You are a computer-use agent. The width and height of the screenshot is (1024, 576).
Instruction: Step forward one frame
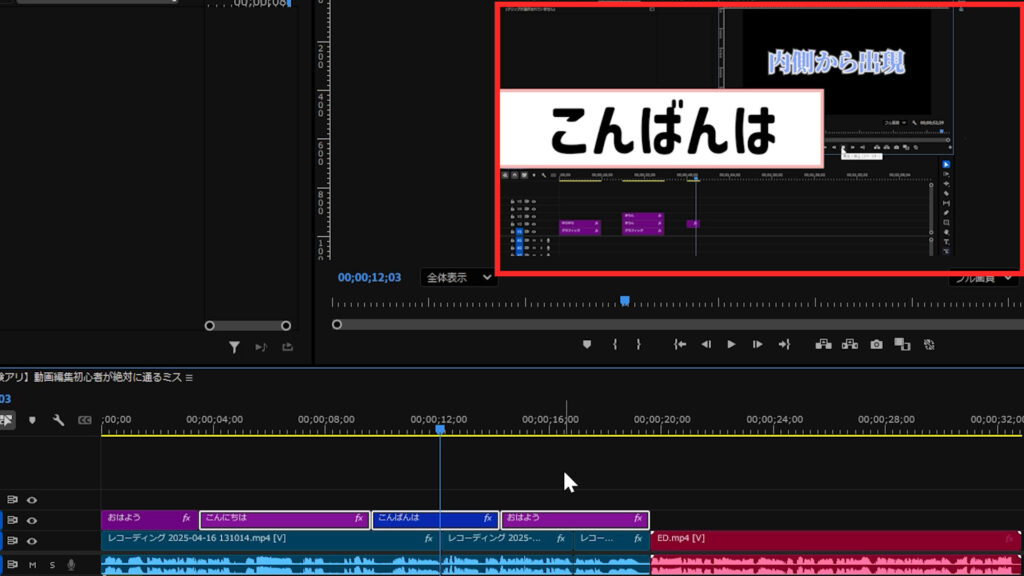(x=757, y=344)
